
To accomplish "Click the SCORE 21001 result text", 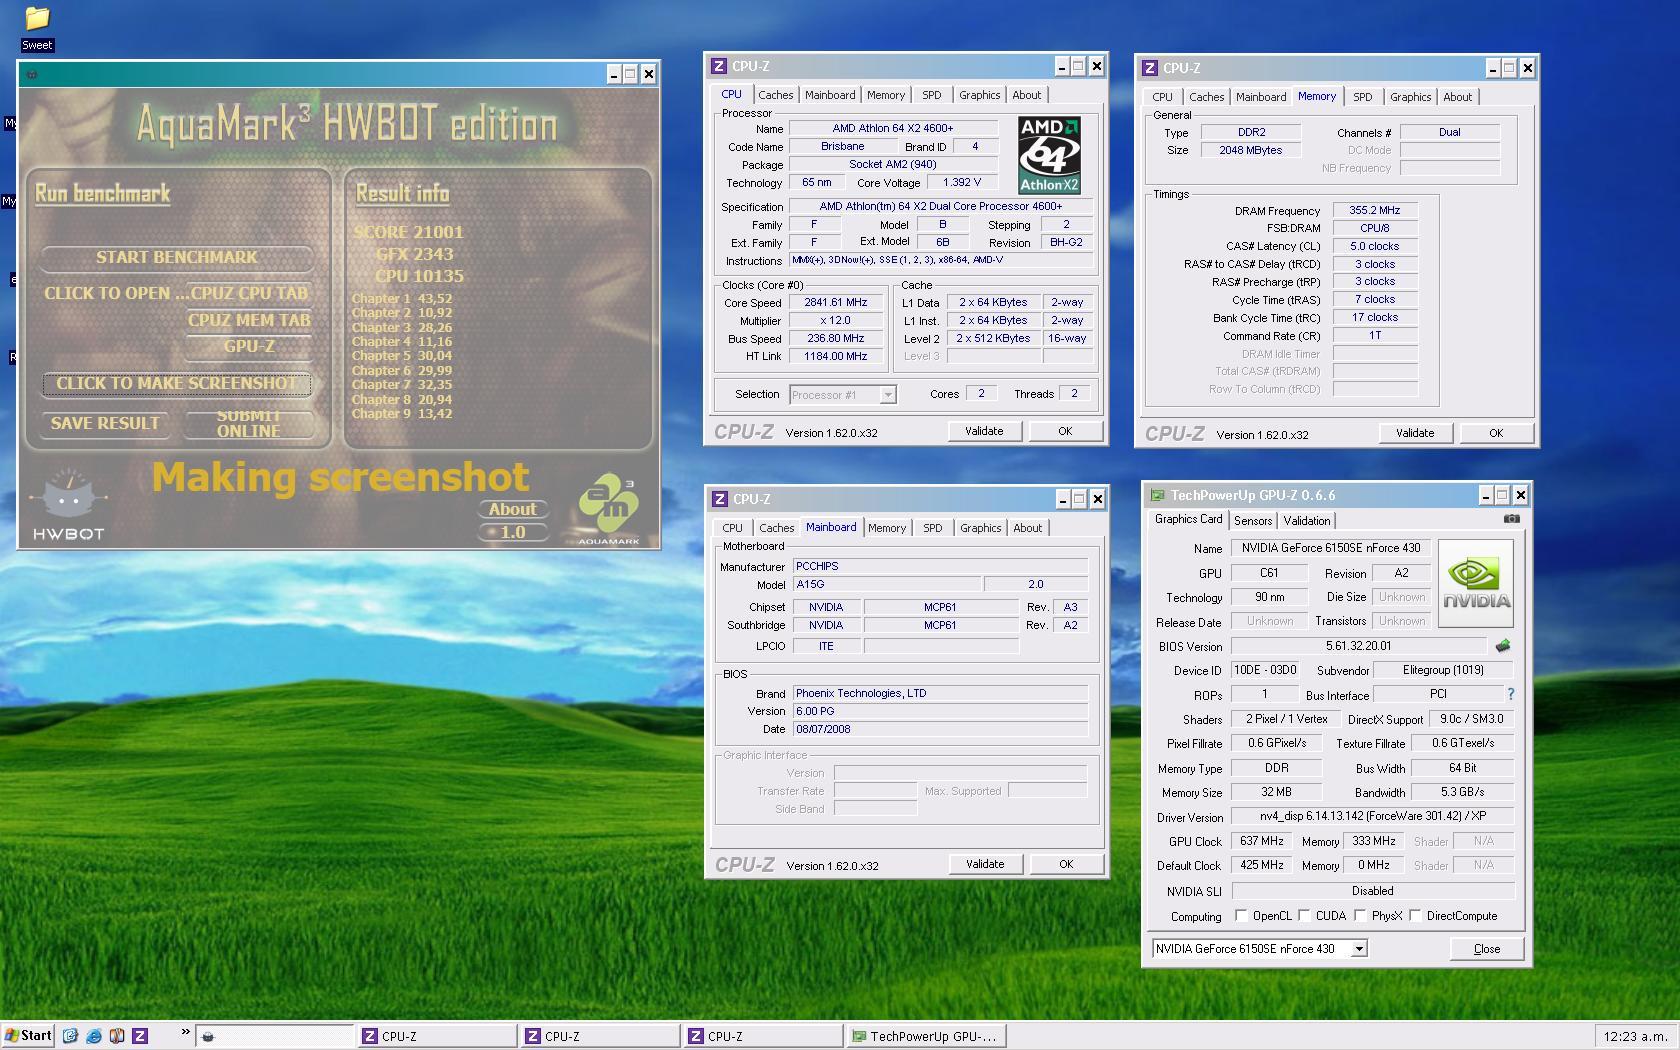I will [x=408, y=232].
